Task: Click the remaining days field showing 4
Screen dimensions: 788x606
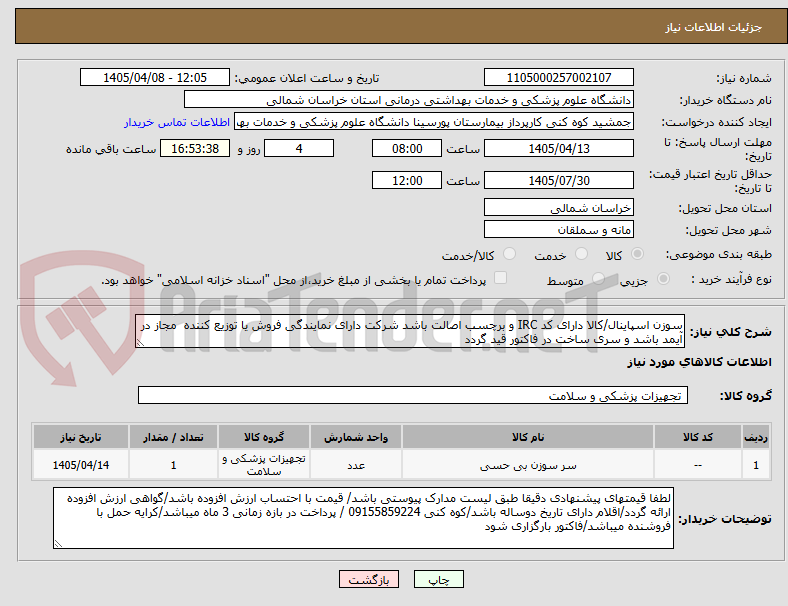Action: point(299,149)
